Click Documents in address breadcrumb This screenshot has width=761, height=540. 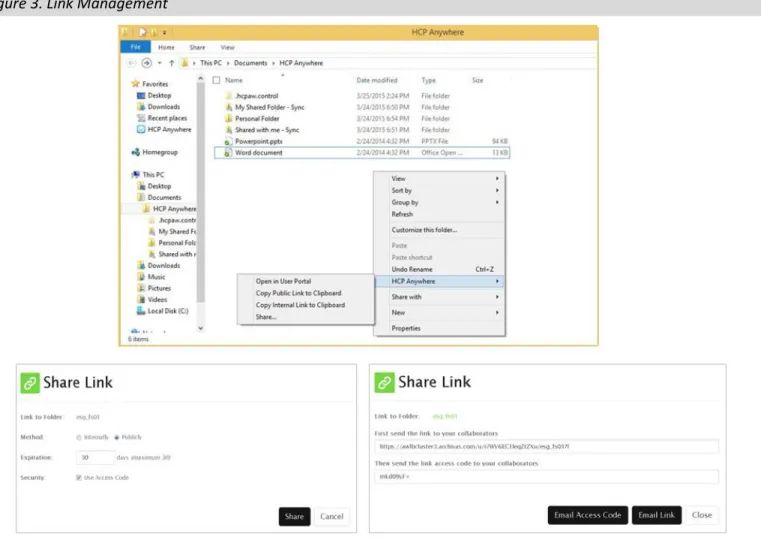pos(250,63)
